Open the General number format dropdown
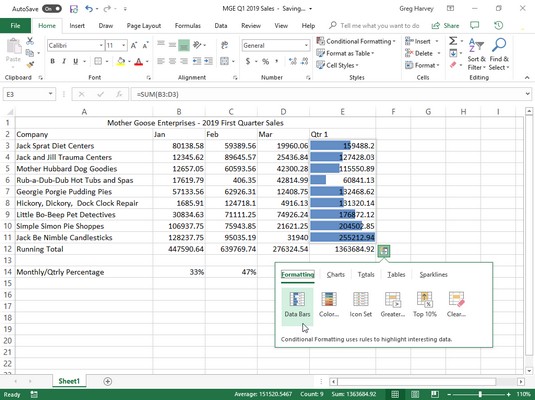The image size is (535, 400). (x=306, y=45)
